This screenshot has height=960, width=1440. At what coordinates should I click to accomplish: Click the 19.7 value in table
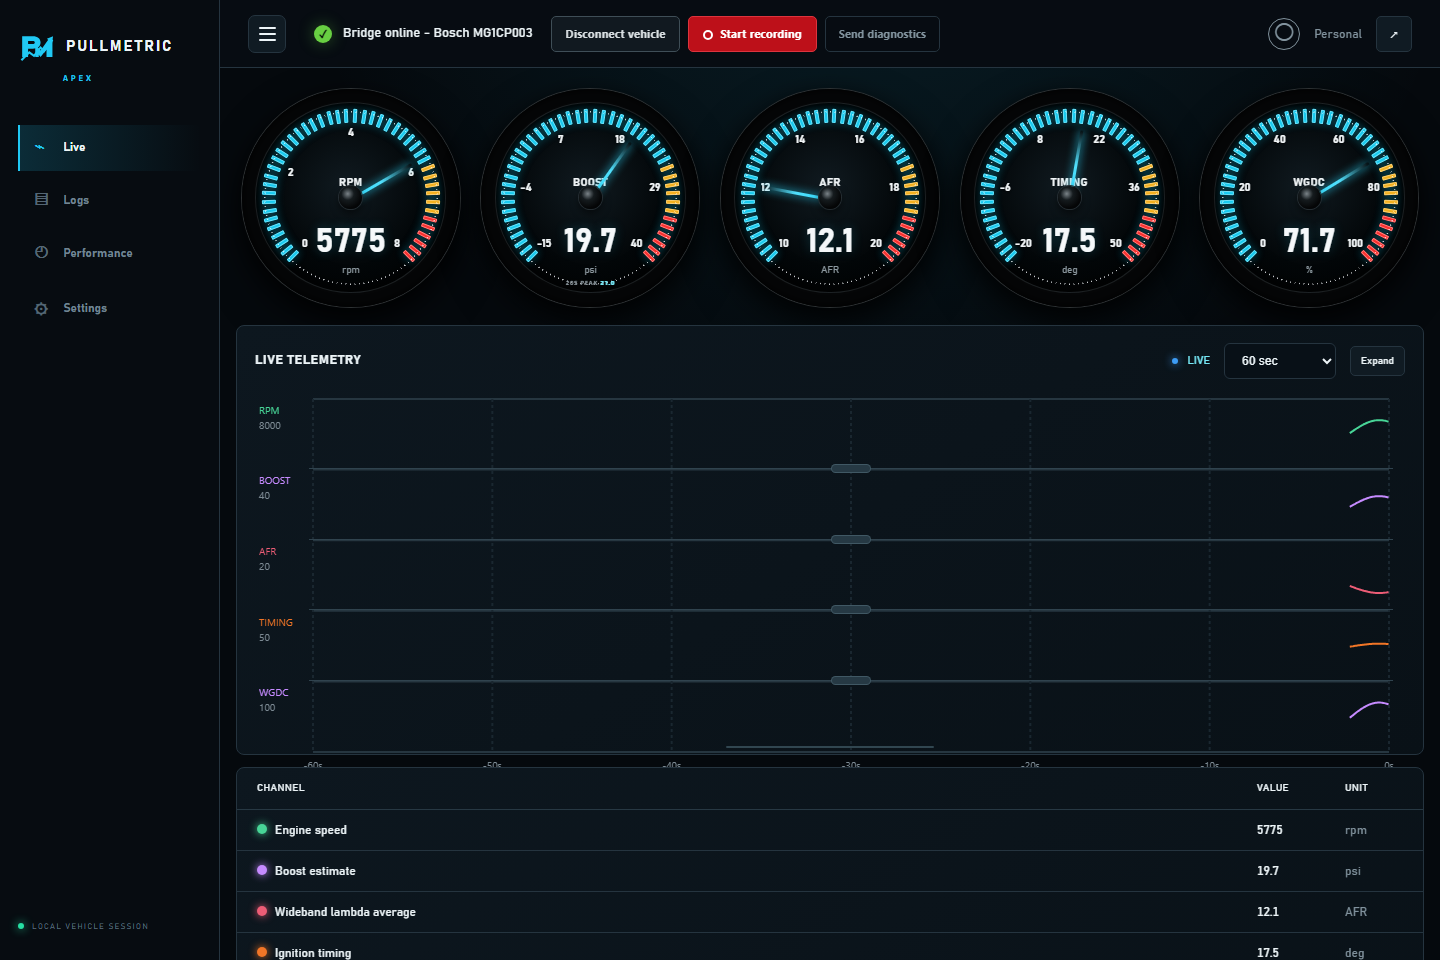pyautogui.click(x=1267, y=871)
